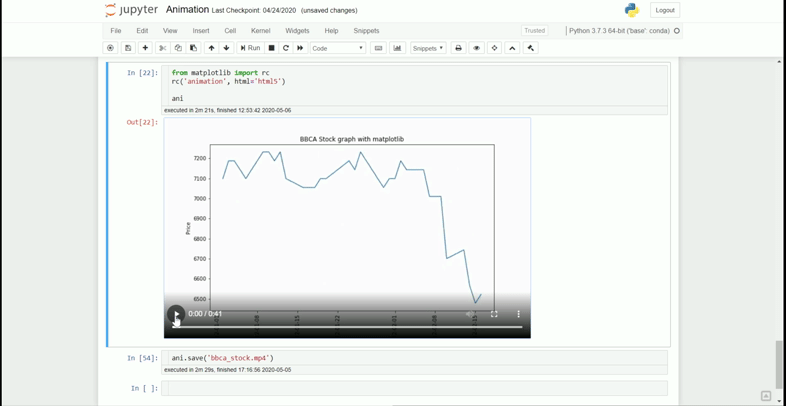This screenshot has width=786, height=406.
Task: Move the selected cell up
Action: point(212,48)
